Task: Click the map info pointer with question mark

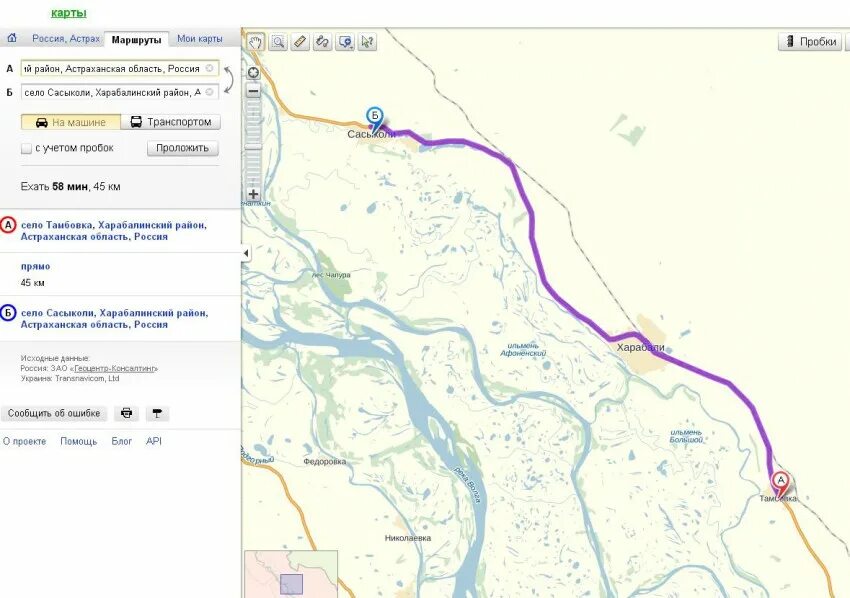Action: (x=368, y=42)
